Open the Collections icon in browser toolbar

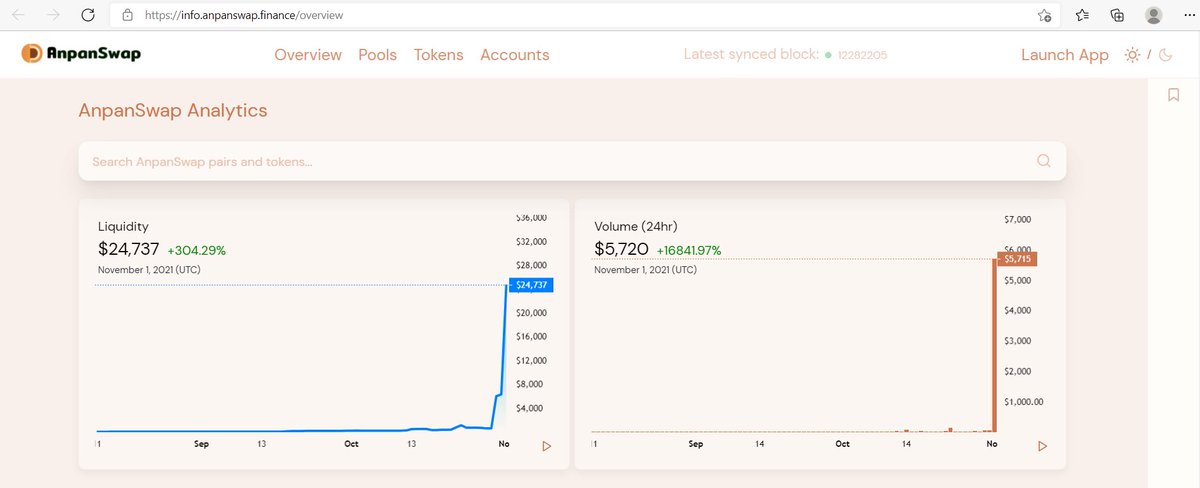1118,16
